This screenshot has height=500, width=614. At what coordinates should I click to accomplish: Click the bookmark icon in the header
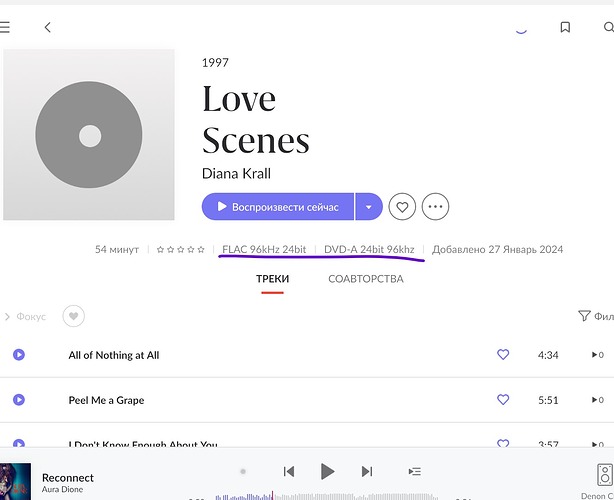[565, 28]
